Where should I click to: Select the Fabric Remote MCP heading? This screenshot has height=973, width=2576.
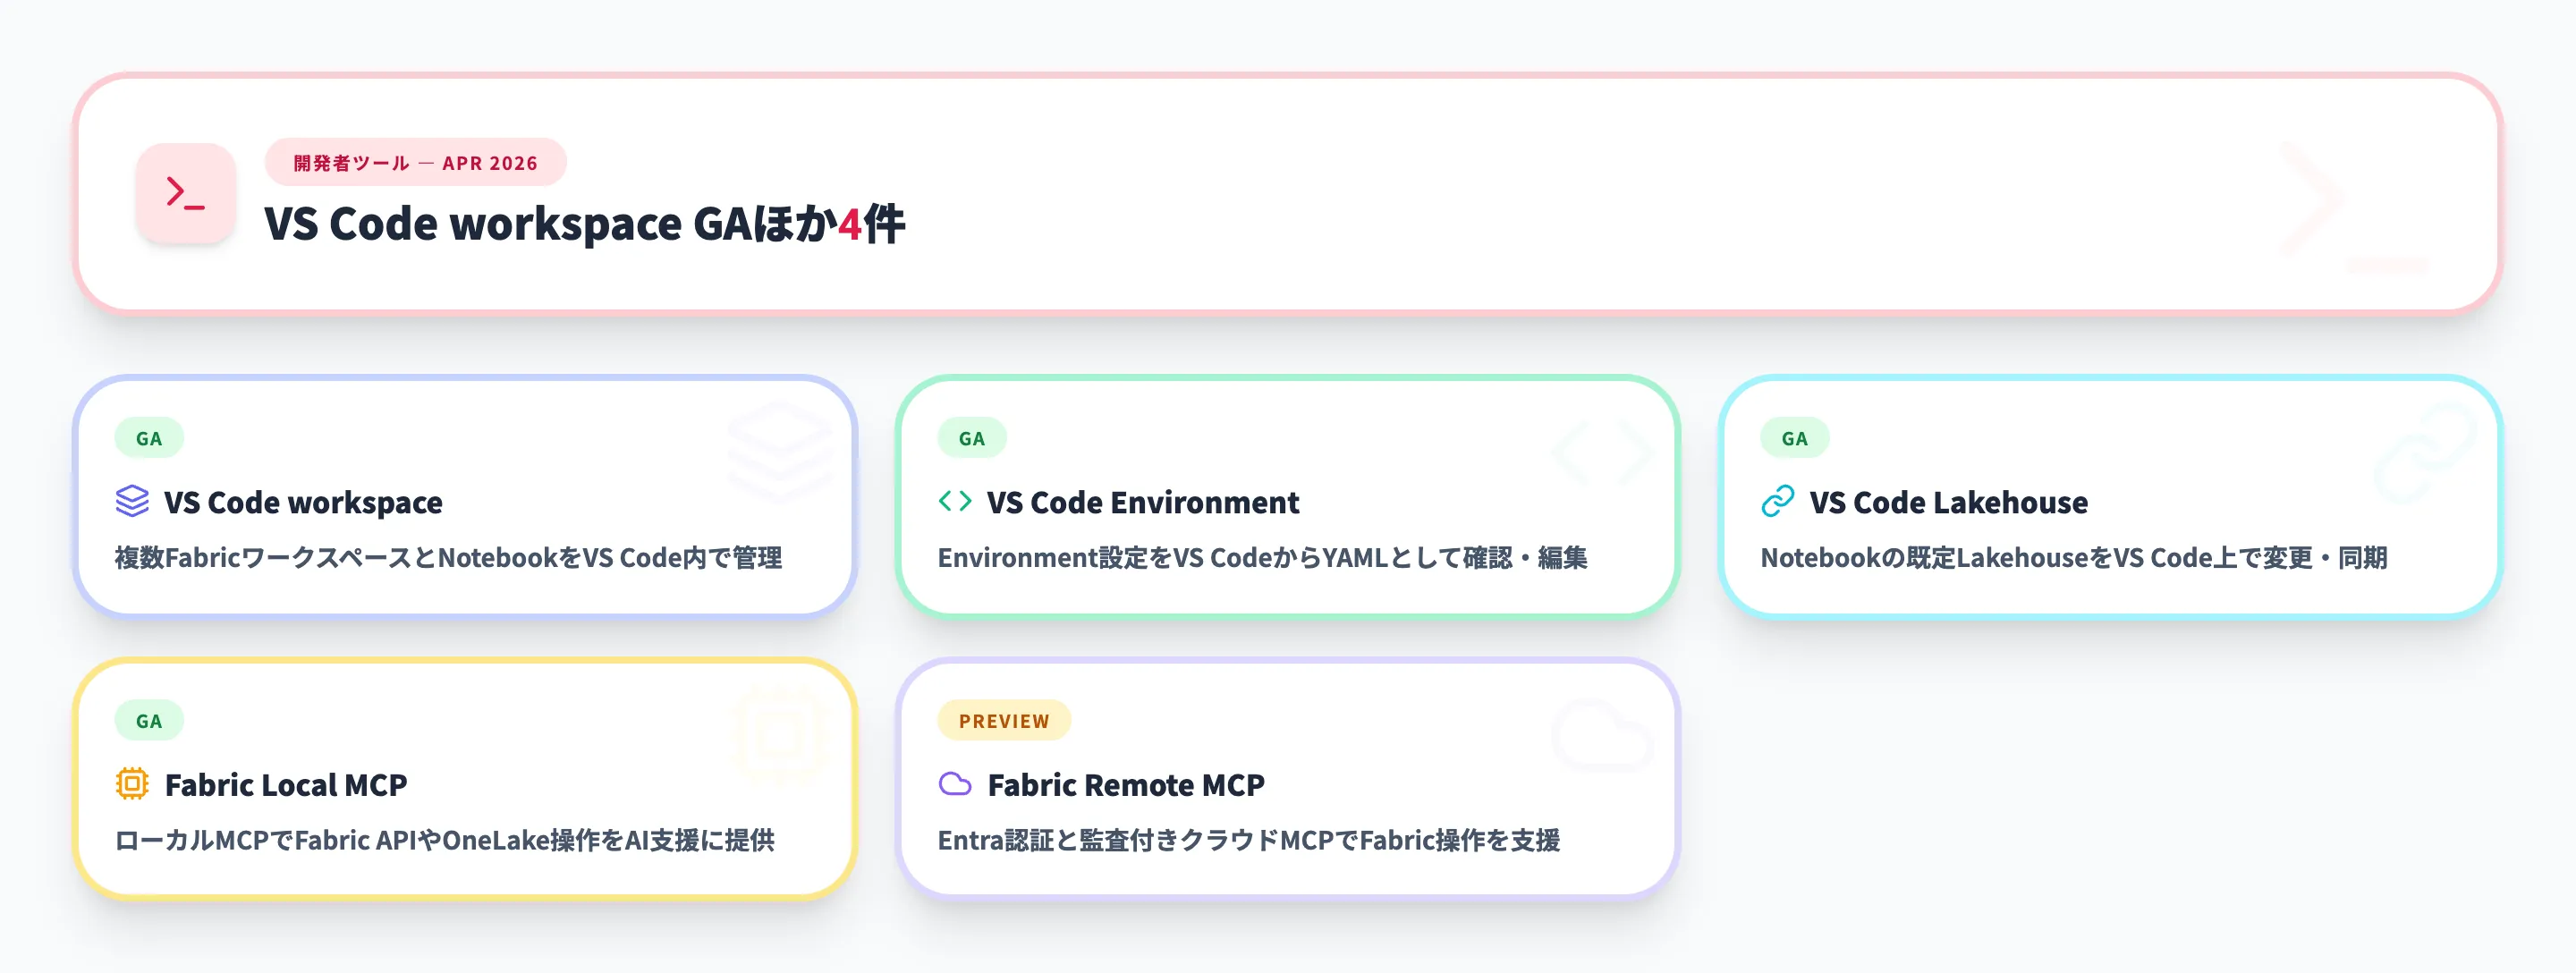[x=1126, y=785]
